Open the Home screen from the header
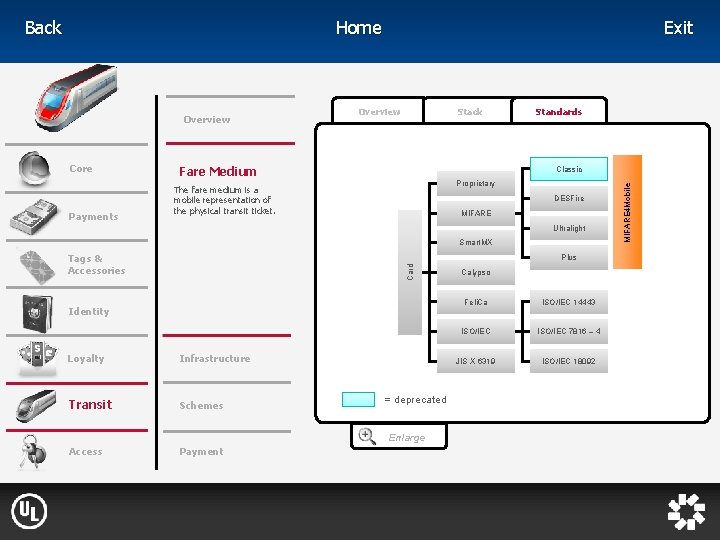The height and width of the screenshot is (540, 720). 359,28
